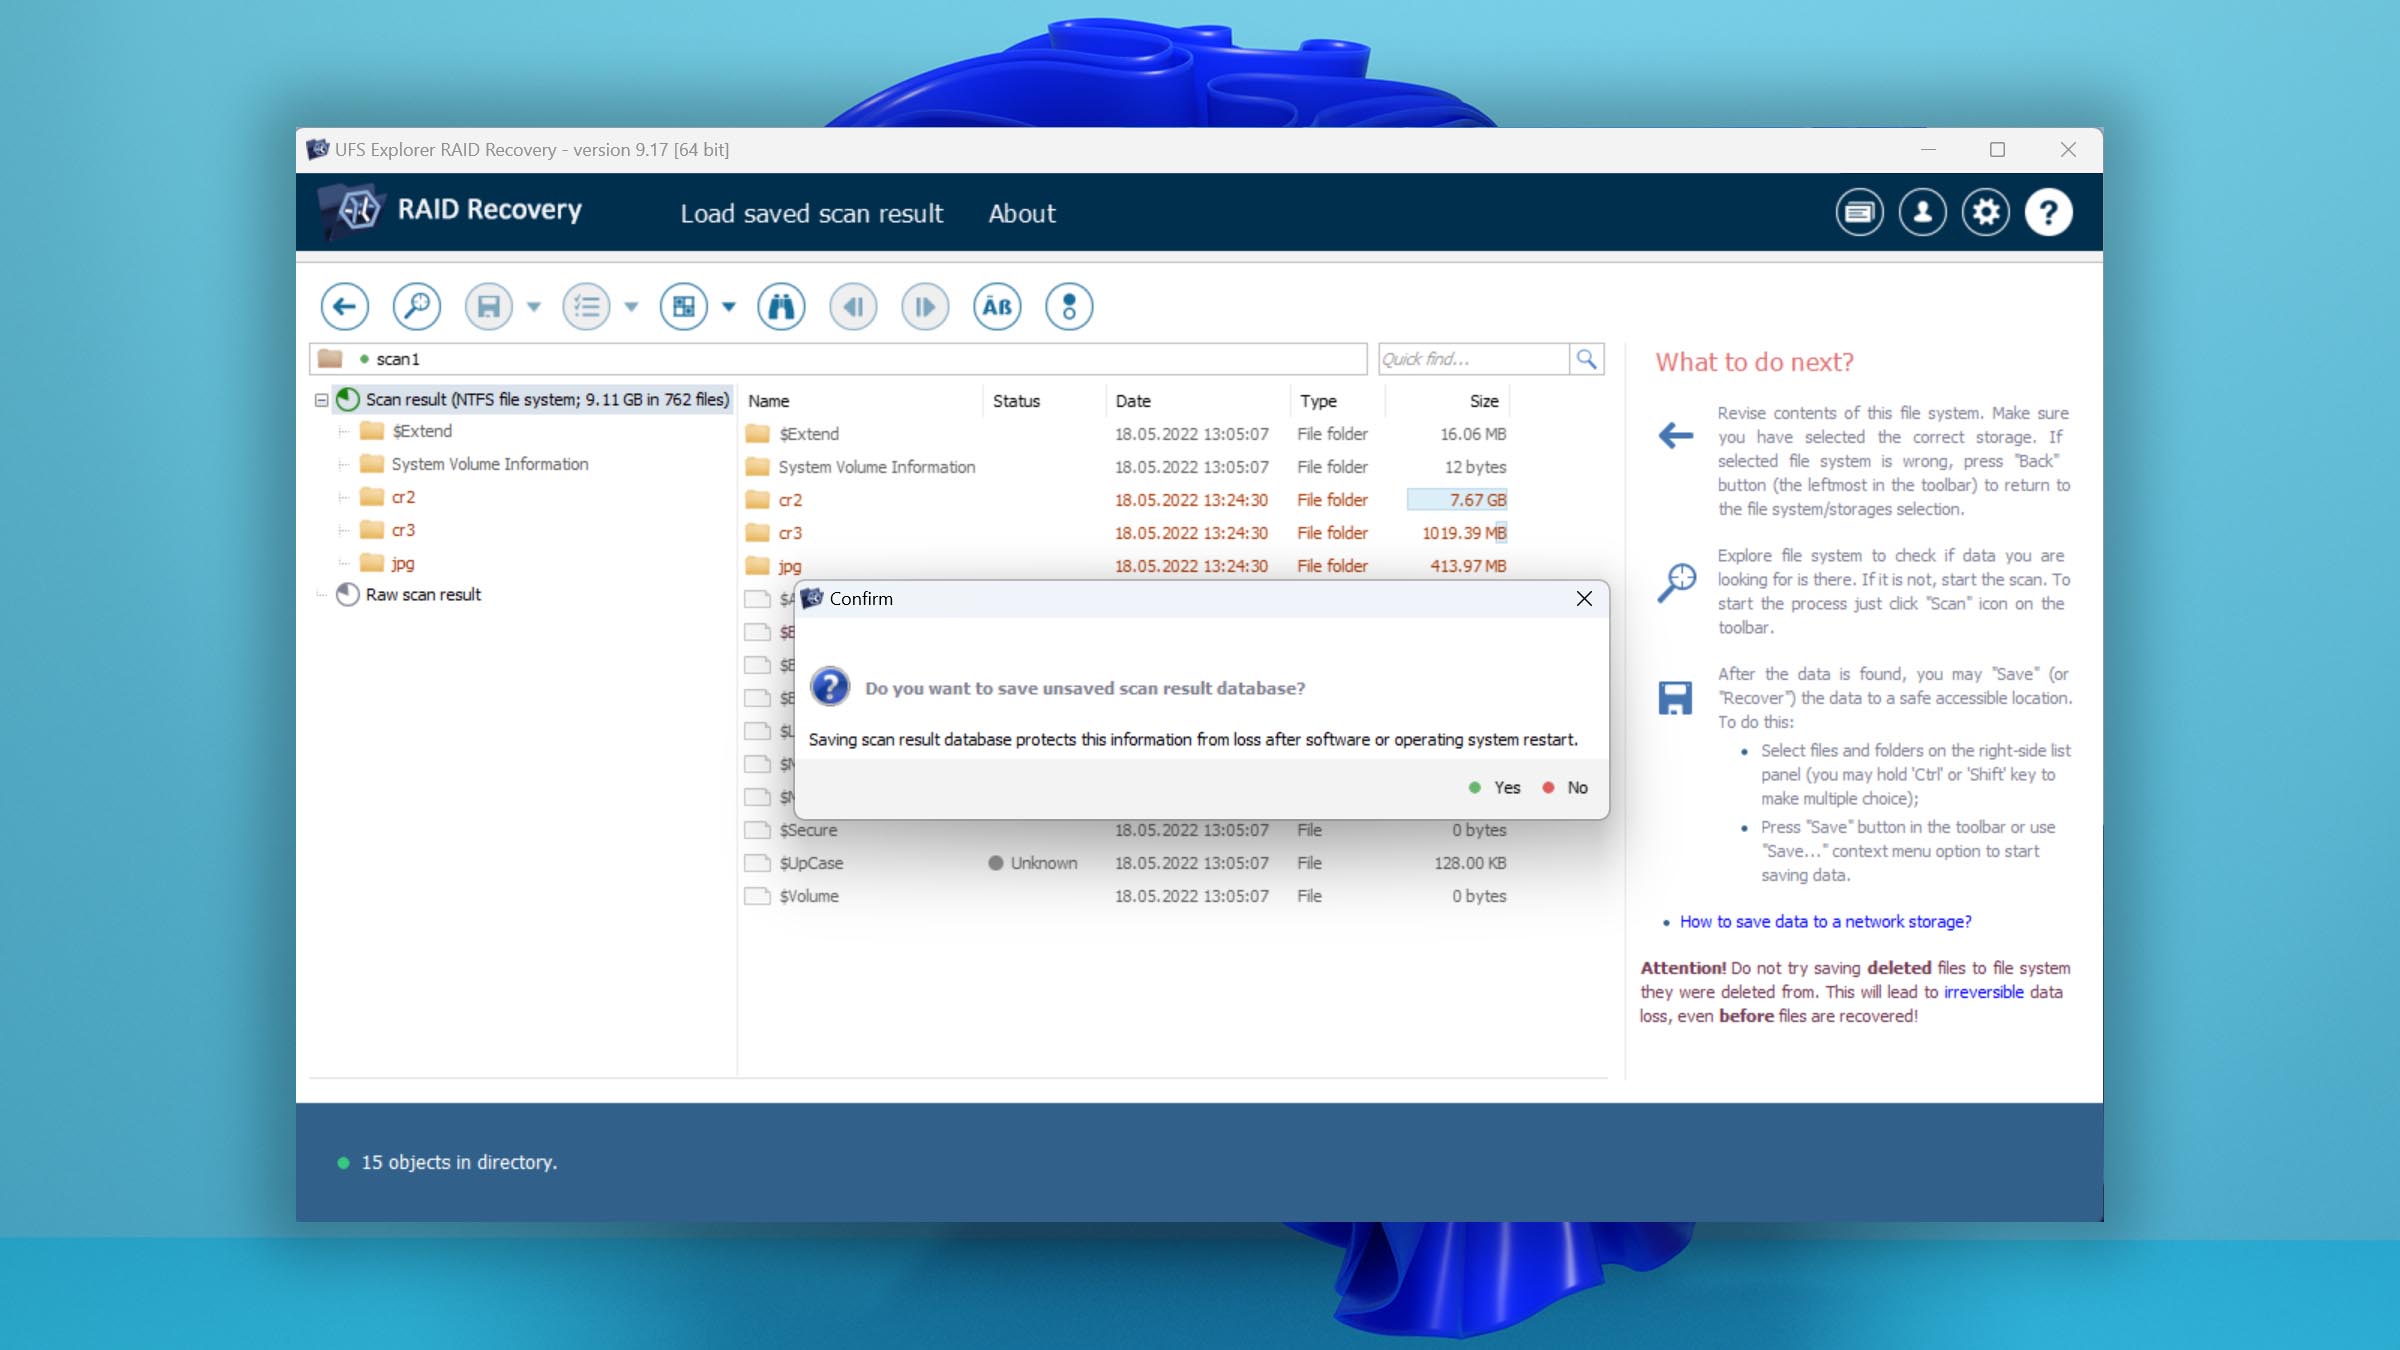Image resolution: width=2400 pixels, height=1350 pixels.
Task: Click the Quick find search magnifier icon
Action: pyautogui.click(x=1587, y=359)
